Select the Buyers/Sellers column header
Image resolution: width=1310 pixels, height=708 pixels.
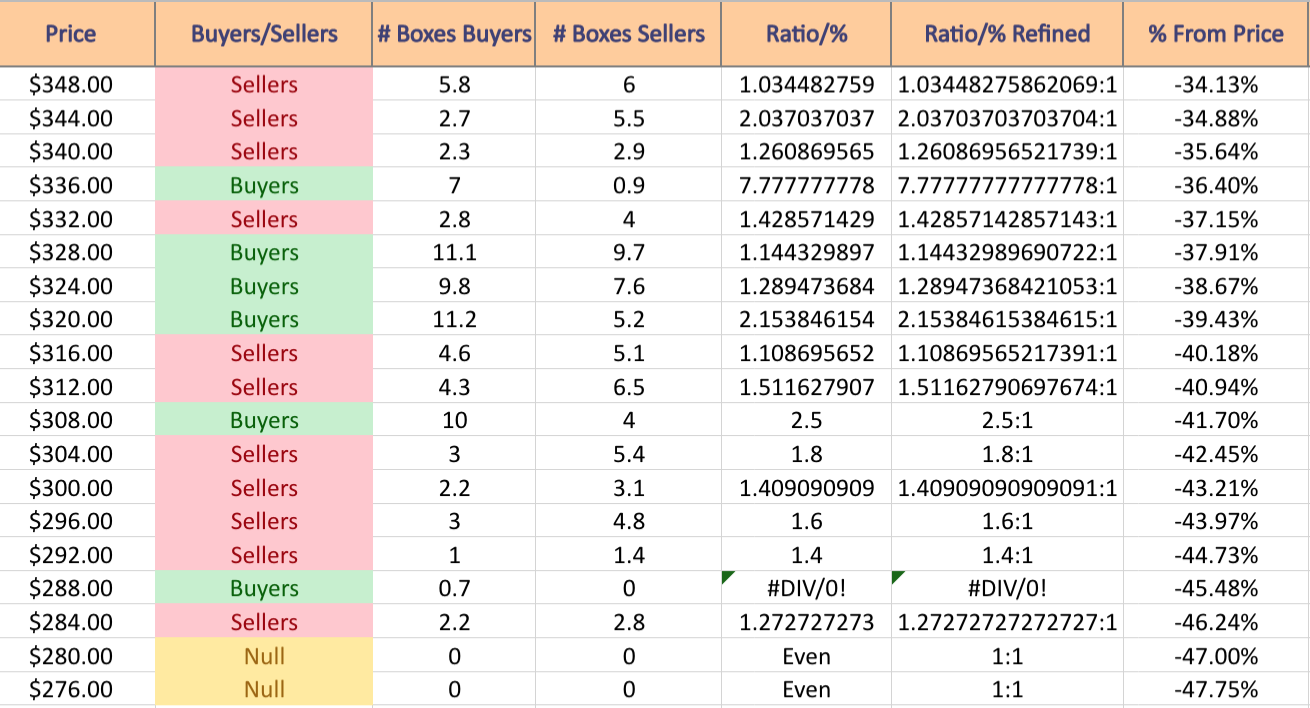click(264, 33)
